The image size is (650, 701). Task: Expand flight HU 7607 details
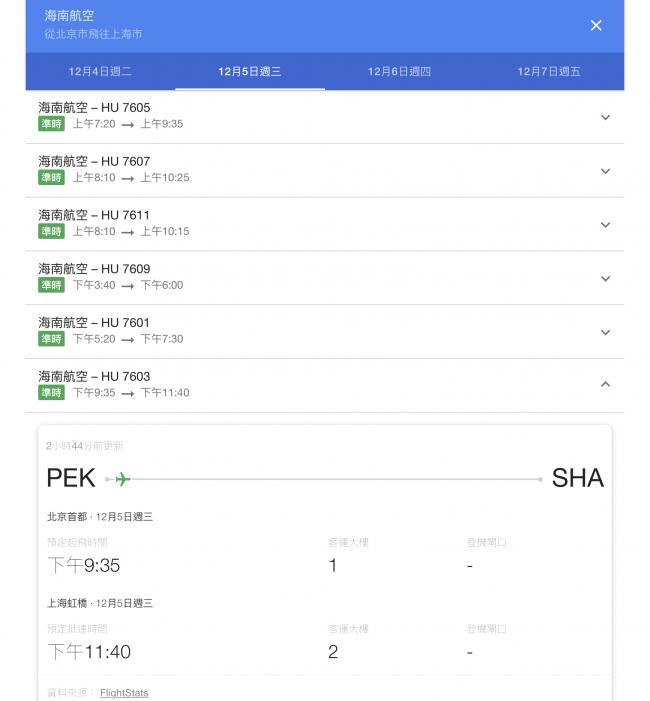(605, 171)
